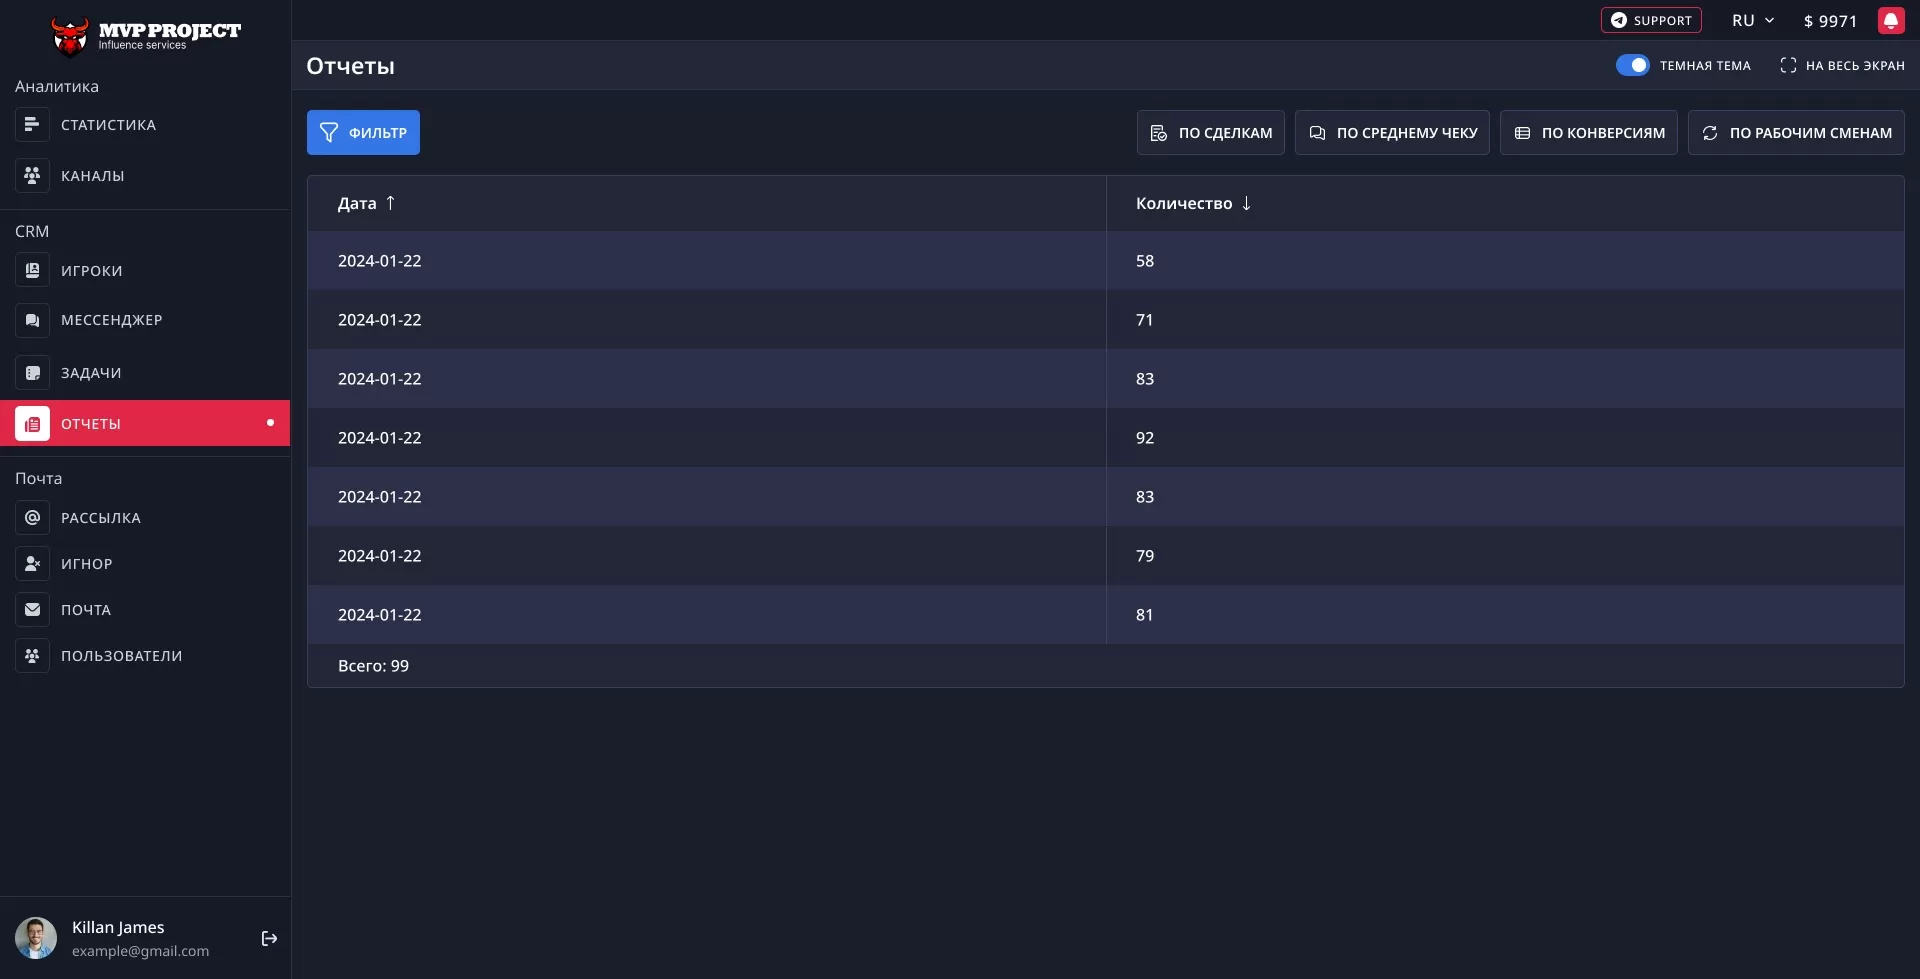Screen dimensions: 1920x979
Task: Open Мессенджер via its chat icon
Action: (32, 319)
